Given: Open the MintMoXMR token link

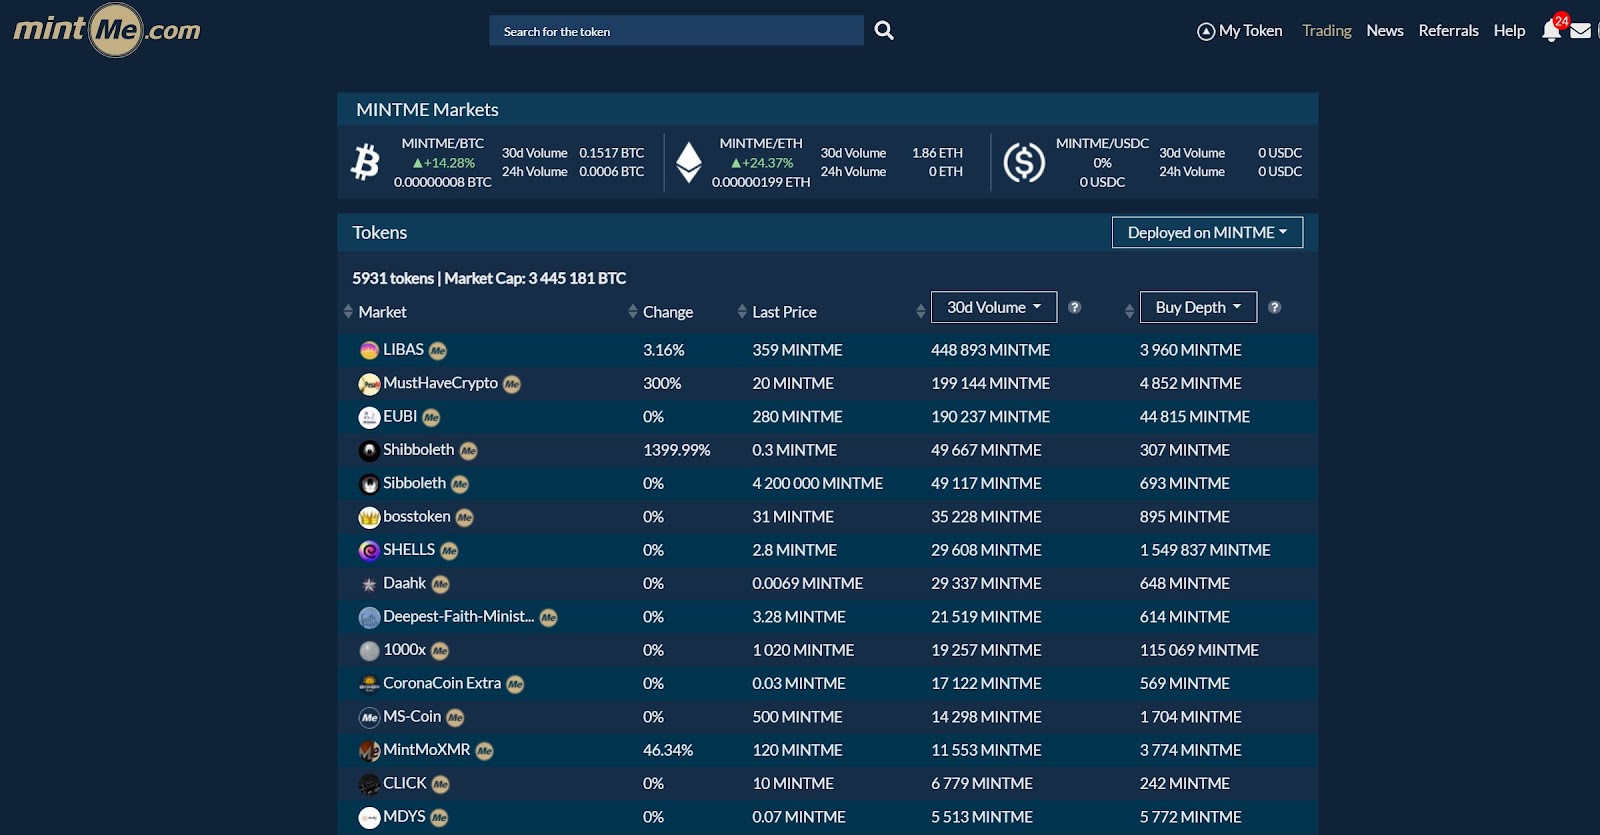Looking at the screenshot, I should (x=426, y=750).
